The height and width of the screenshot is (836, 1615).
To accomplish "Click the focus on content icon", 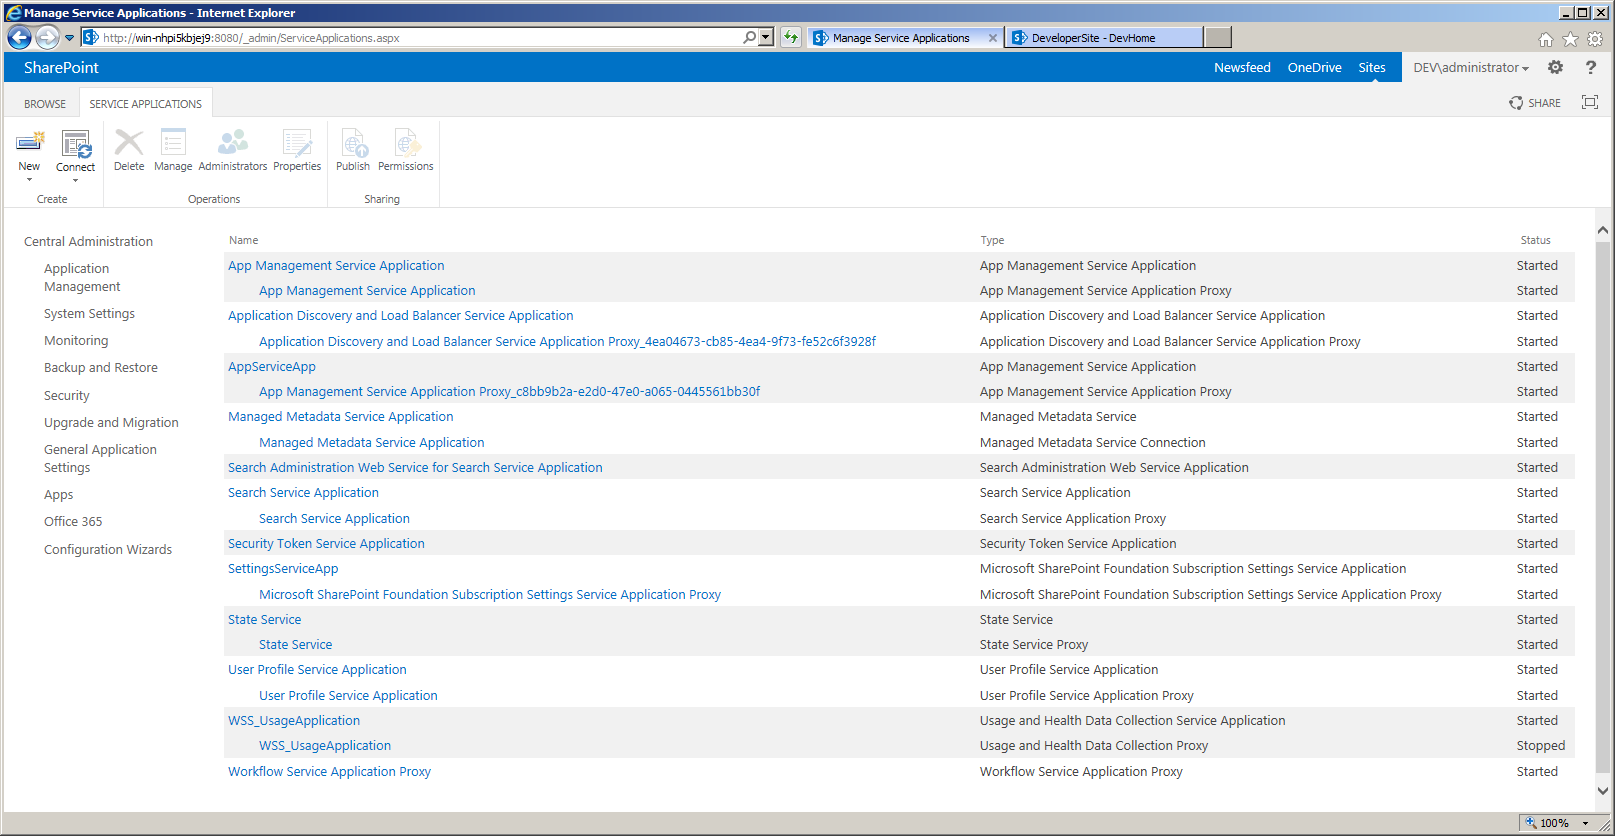I will (1590, 102).
